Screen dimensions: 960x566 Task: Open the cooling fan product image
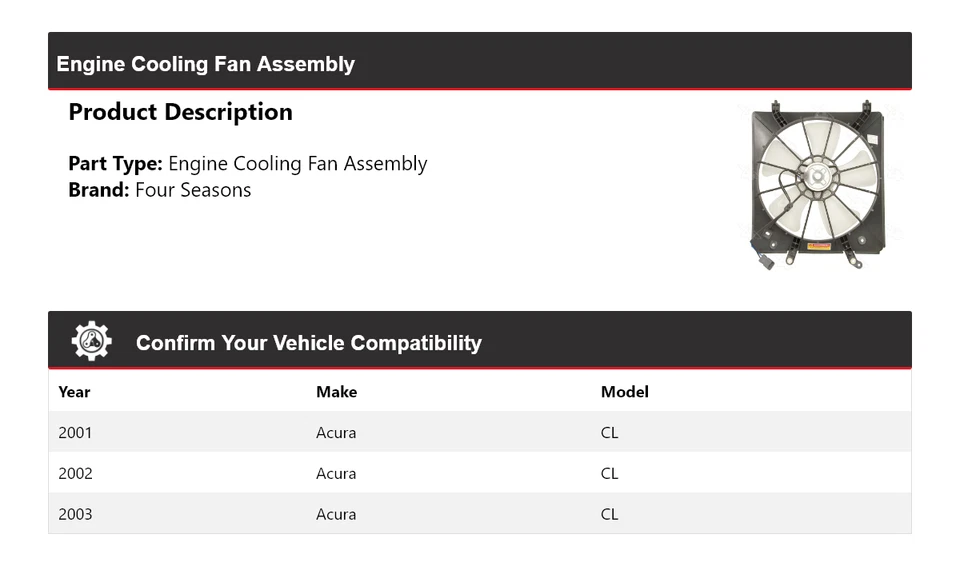(816, 184)
